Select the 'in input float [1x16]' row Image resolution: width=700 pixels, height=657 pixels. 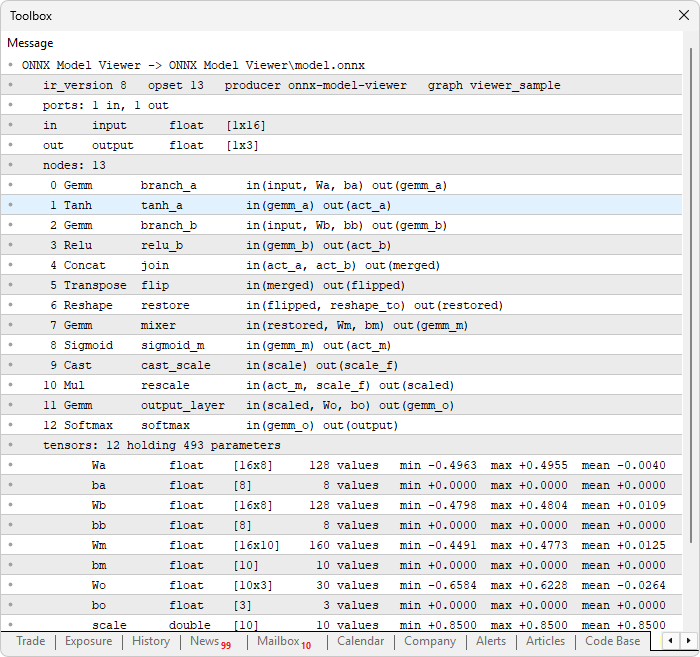click(x=341, y=125)
